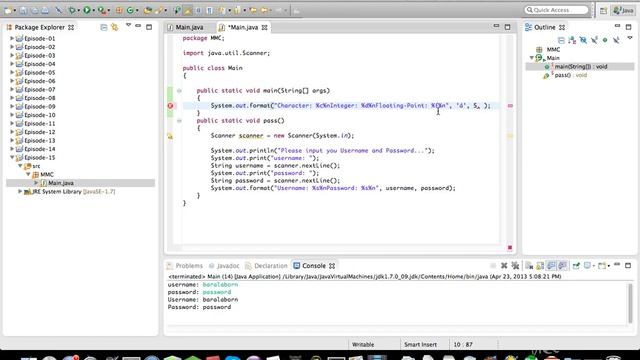Click Clear Console icon

[x=529, y=266]
